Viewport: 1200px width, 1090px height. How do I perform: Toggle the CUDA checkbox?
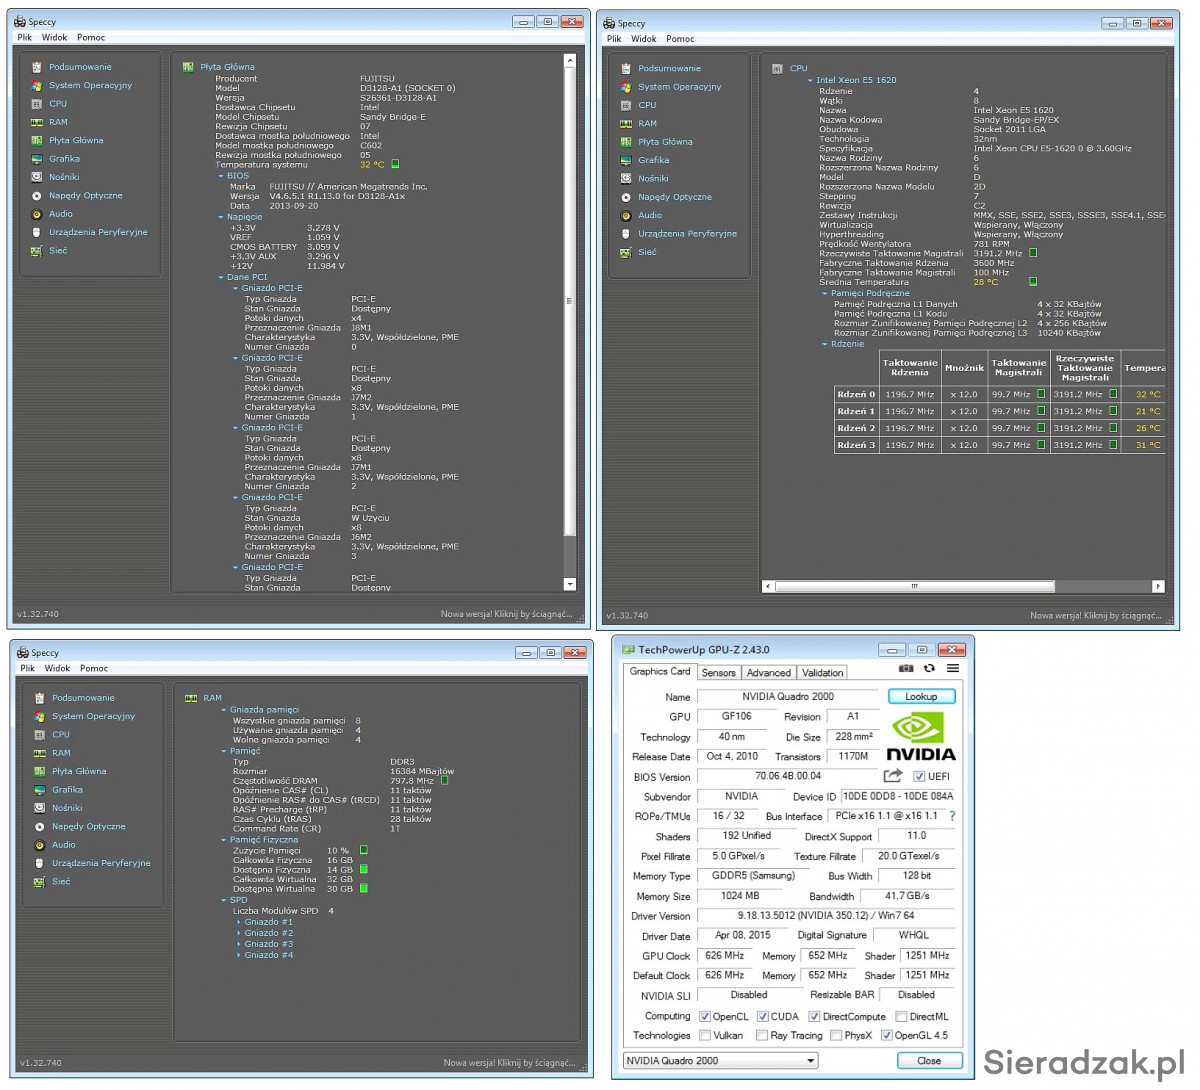pos(763,1016)
